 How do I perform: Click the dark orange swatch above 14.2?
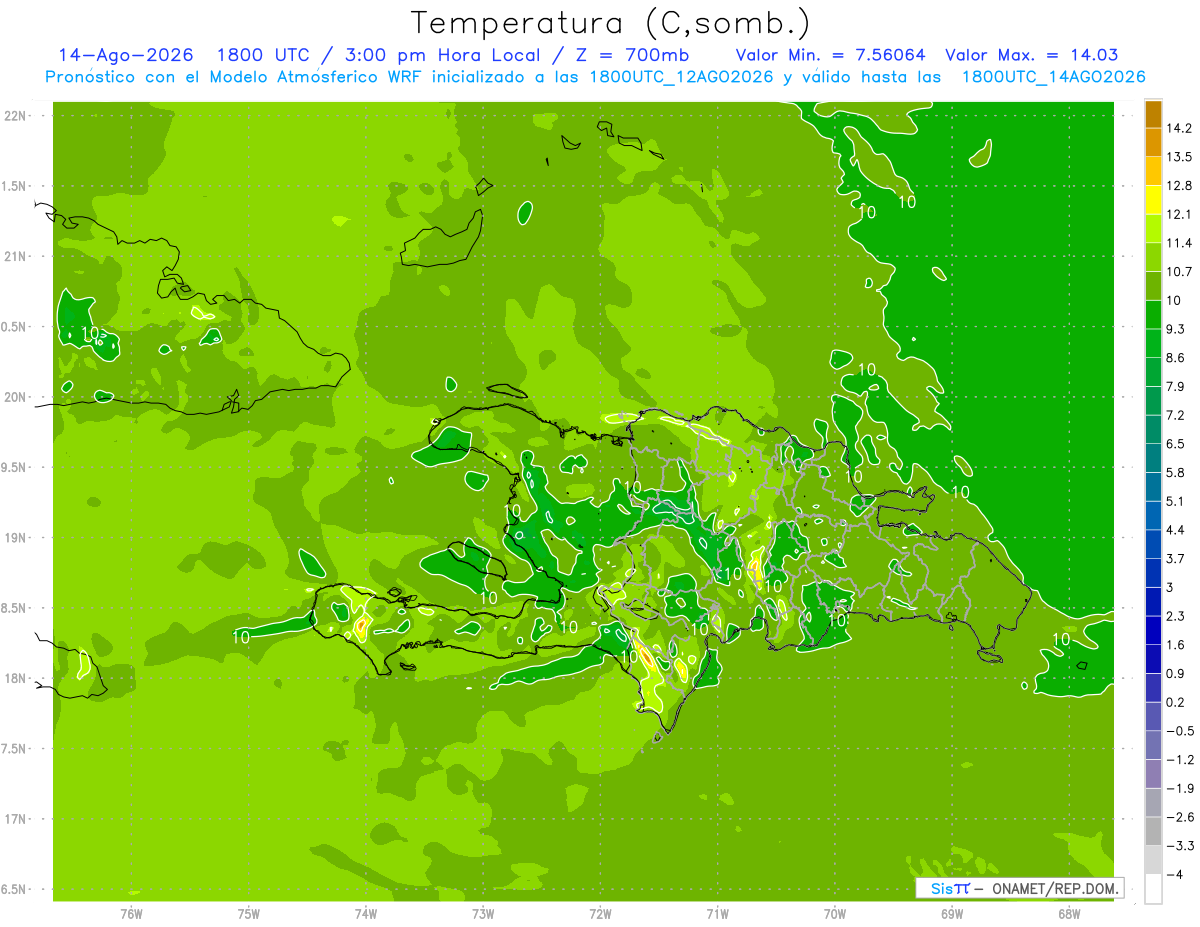tap(1153, 114)
